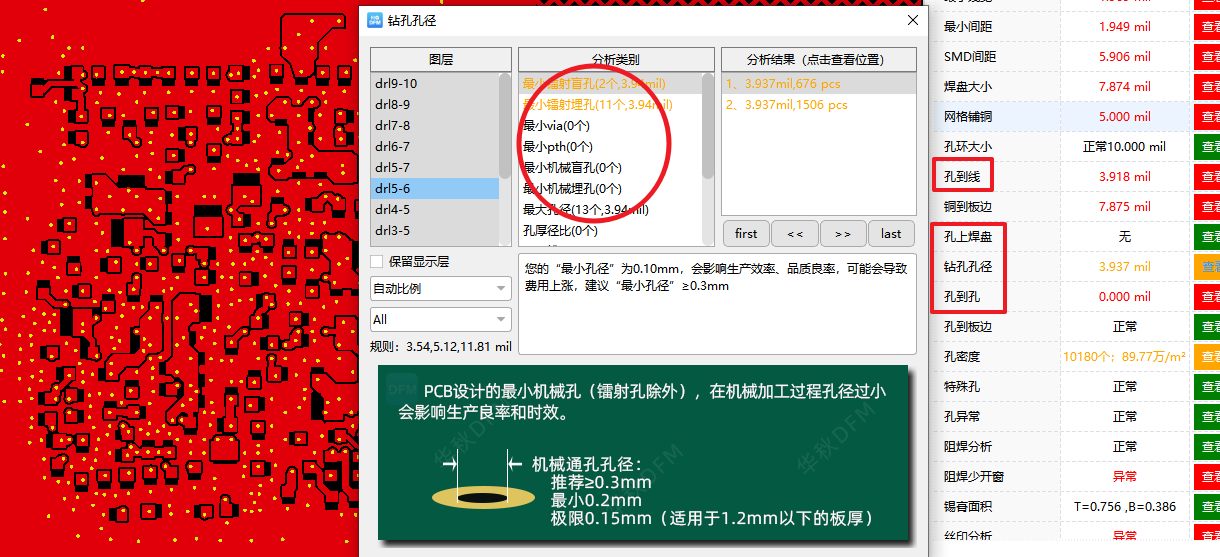Click the 图层 column header
This screenshot has height=557, width=1220.
point(441,60)
